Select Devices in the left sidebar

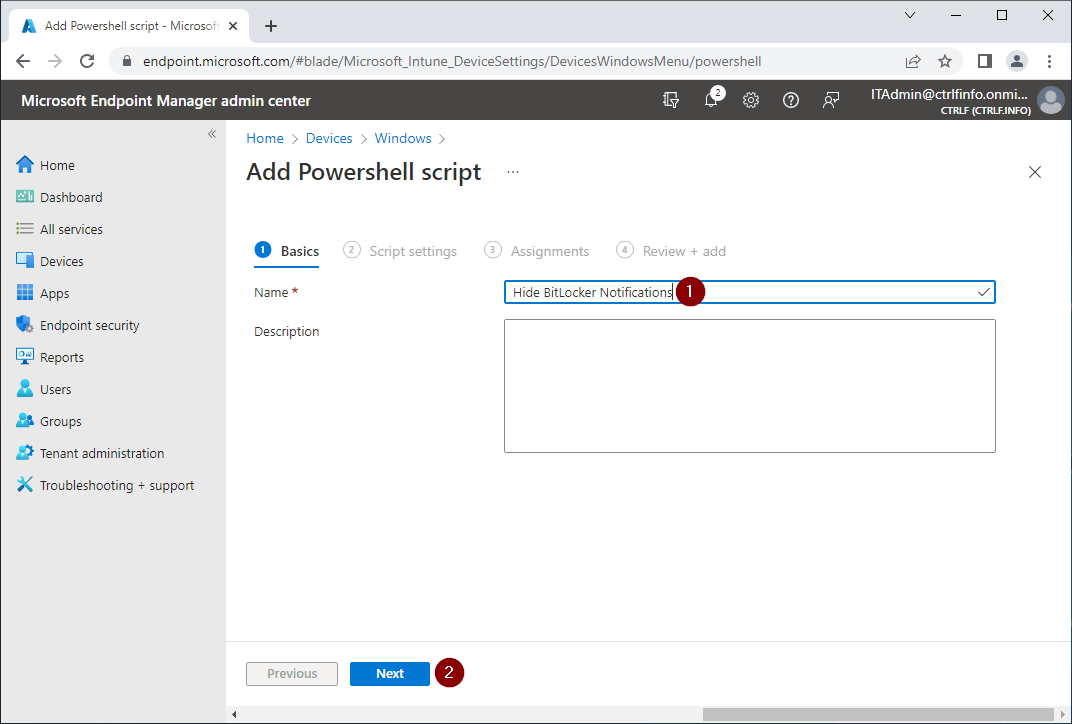[x=61, y=260]
